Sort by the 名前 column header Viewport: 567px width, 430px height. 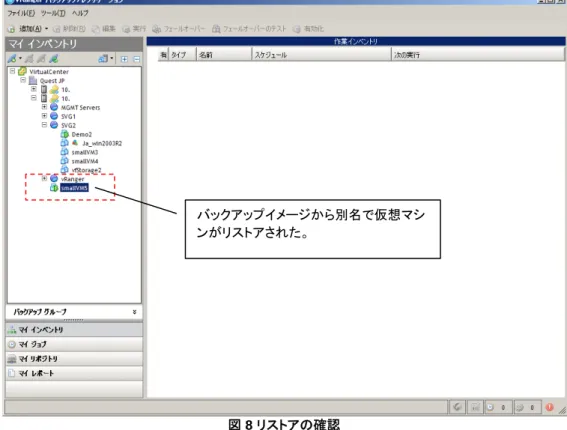(x=224, y=55)
